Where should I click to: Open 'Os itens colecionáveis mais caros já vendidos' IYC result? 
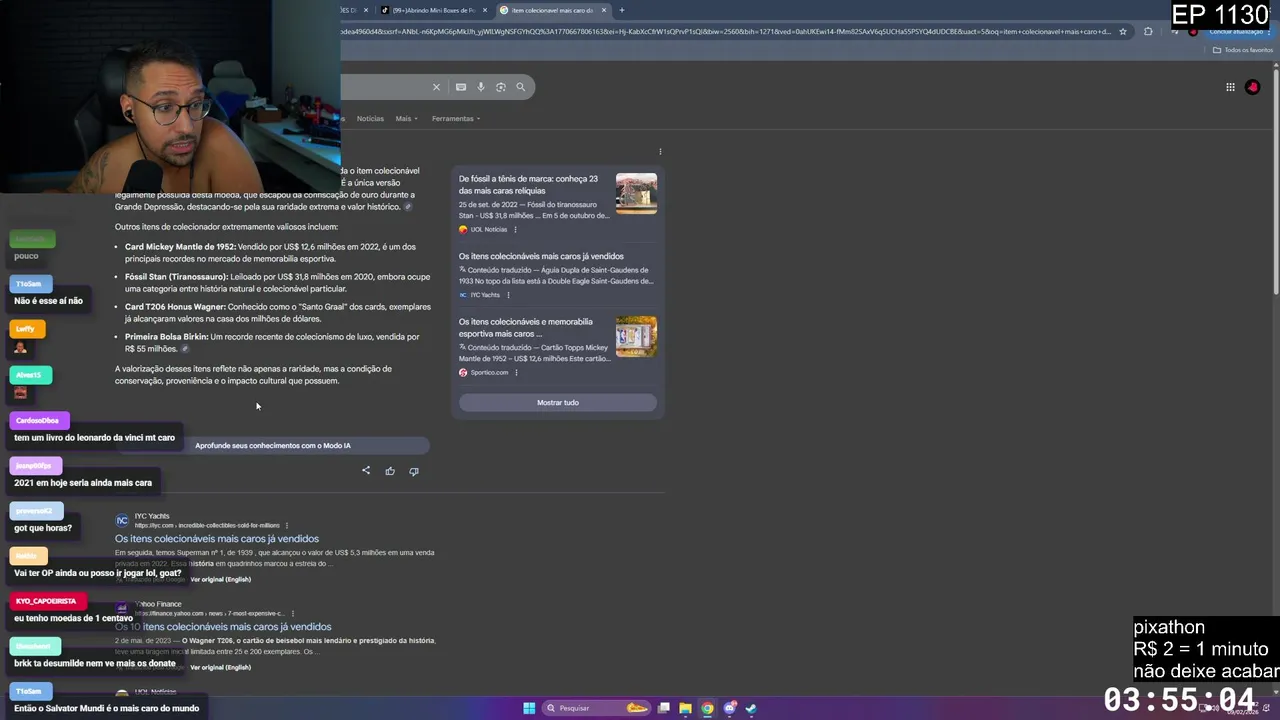pos(217,539)
